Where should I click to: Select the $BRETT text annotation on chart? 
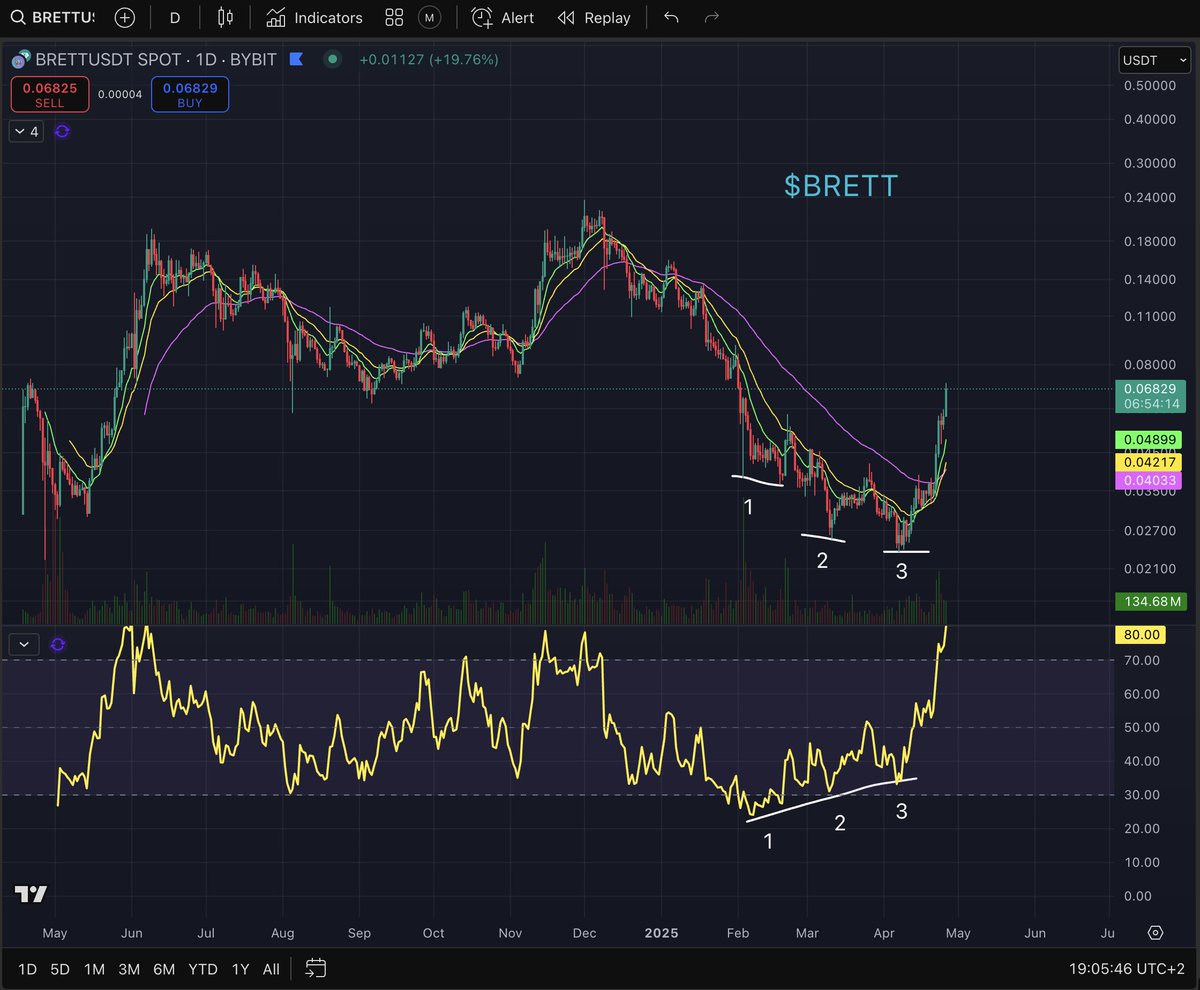coord(841,186)
